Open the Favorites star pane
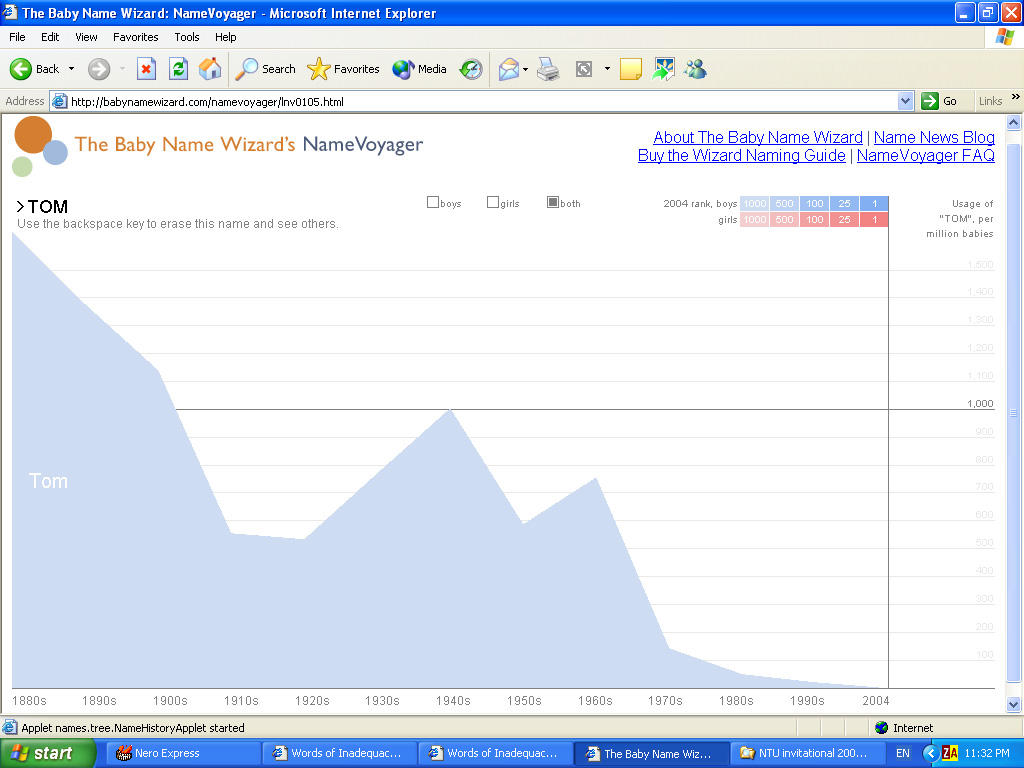This screenshot has width=1024, height=768. (344, 69)
